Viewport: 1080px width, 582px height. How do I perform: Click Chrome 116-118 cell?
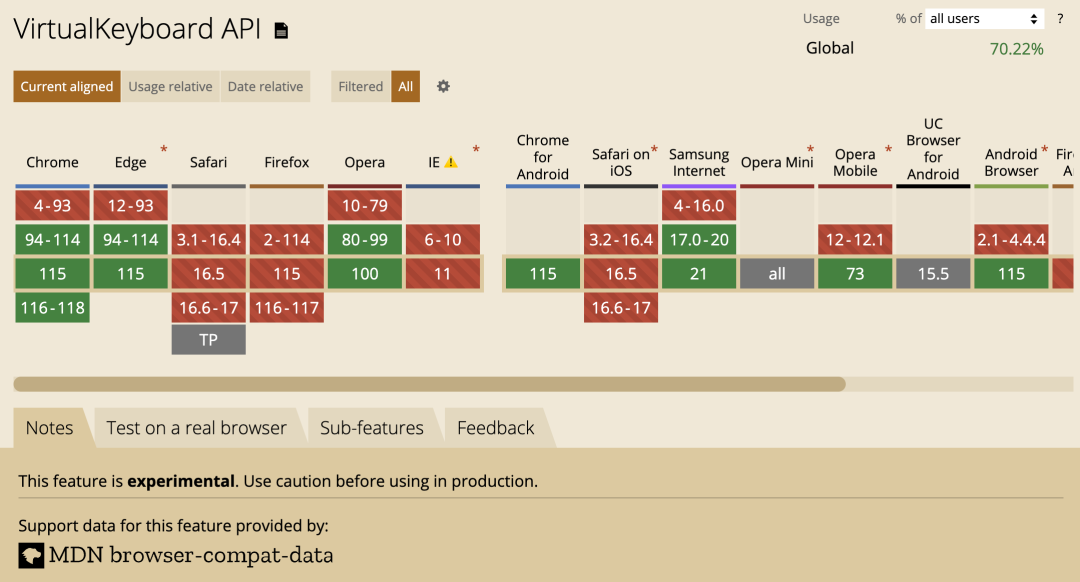(x=52, y=307)
